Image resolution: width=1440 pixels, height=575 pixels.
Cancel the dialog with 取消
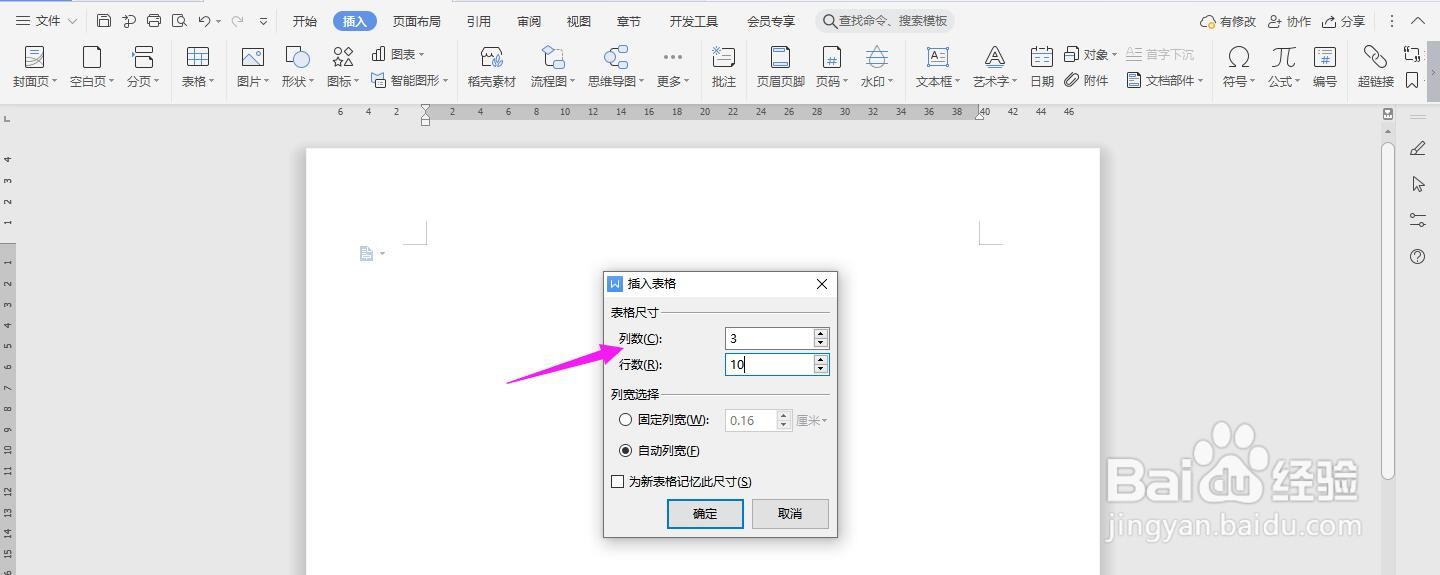pyautogui.click(x=790, y=513)
